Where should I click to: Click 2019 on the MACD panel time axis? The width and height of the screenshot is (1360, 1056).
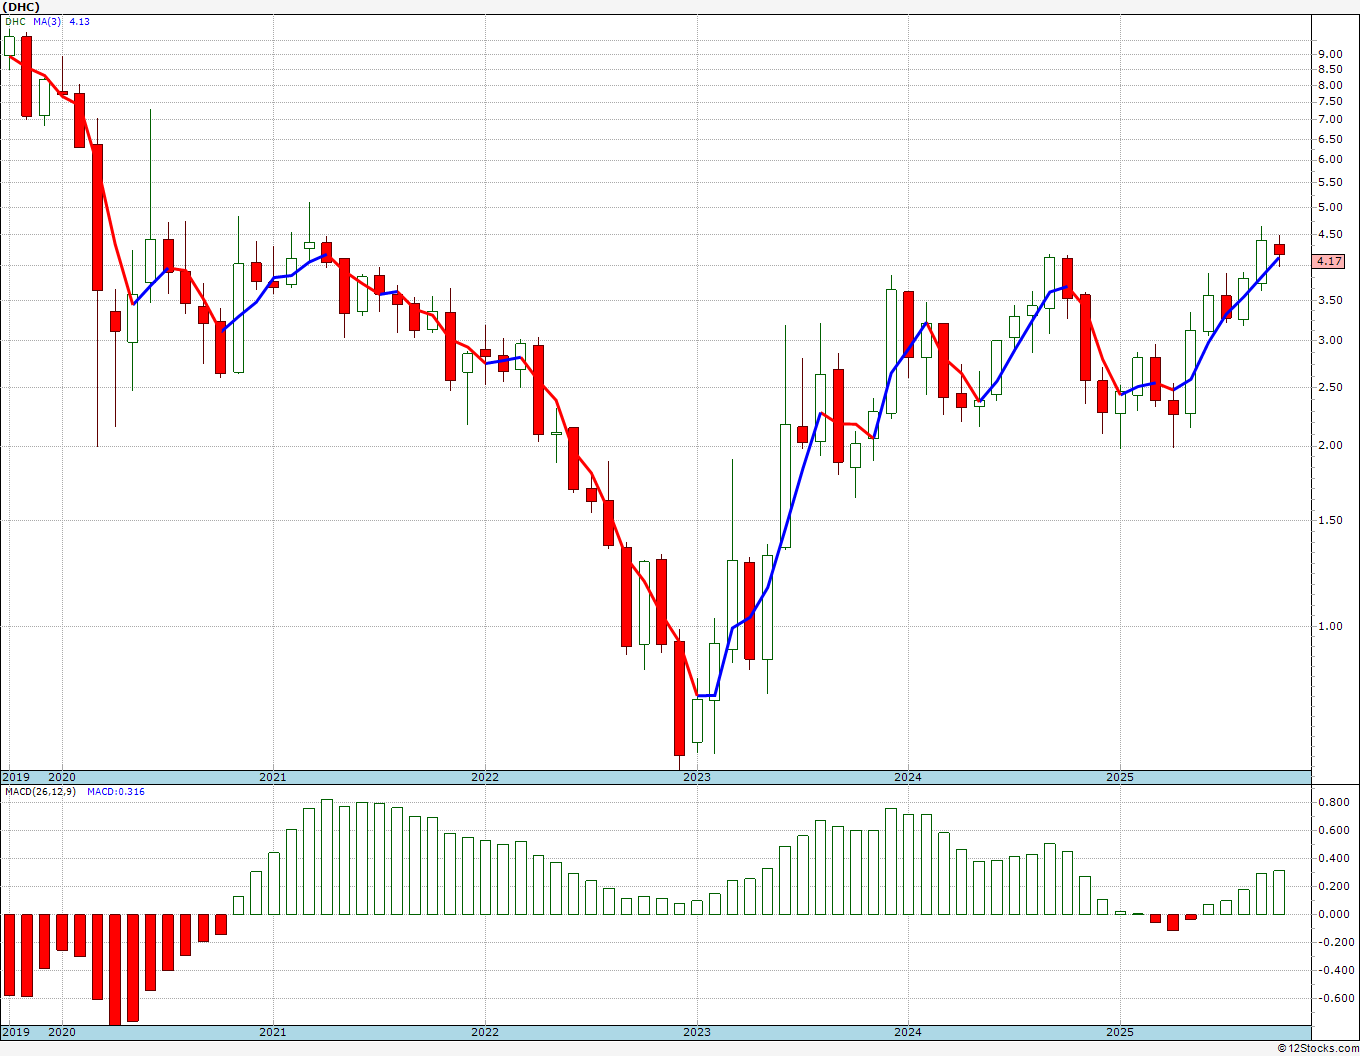point(15,1032)
